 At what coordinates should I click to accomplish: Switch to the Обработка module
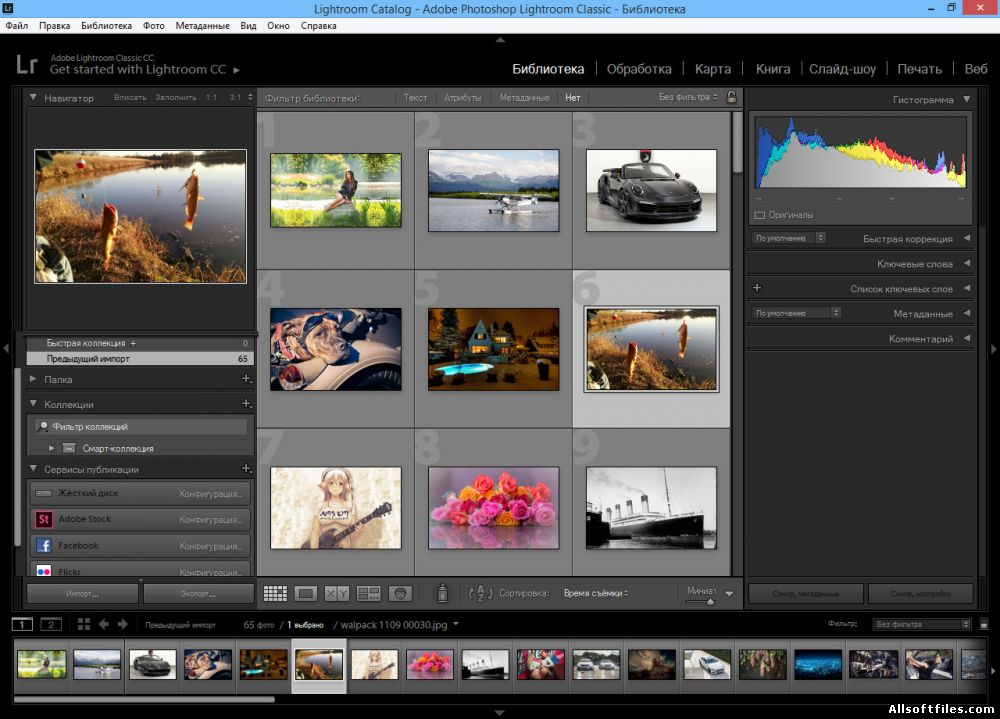639,69
